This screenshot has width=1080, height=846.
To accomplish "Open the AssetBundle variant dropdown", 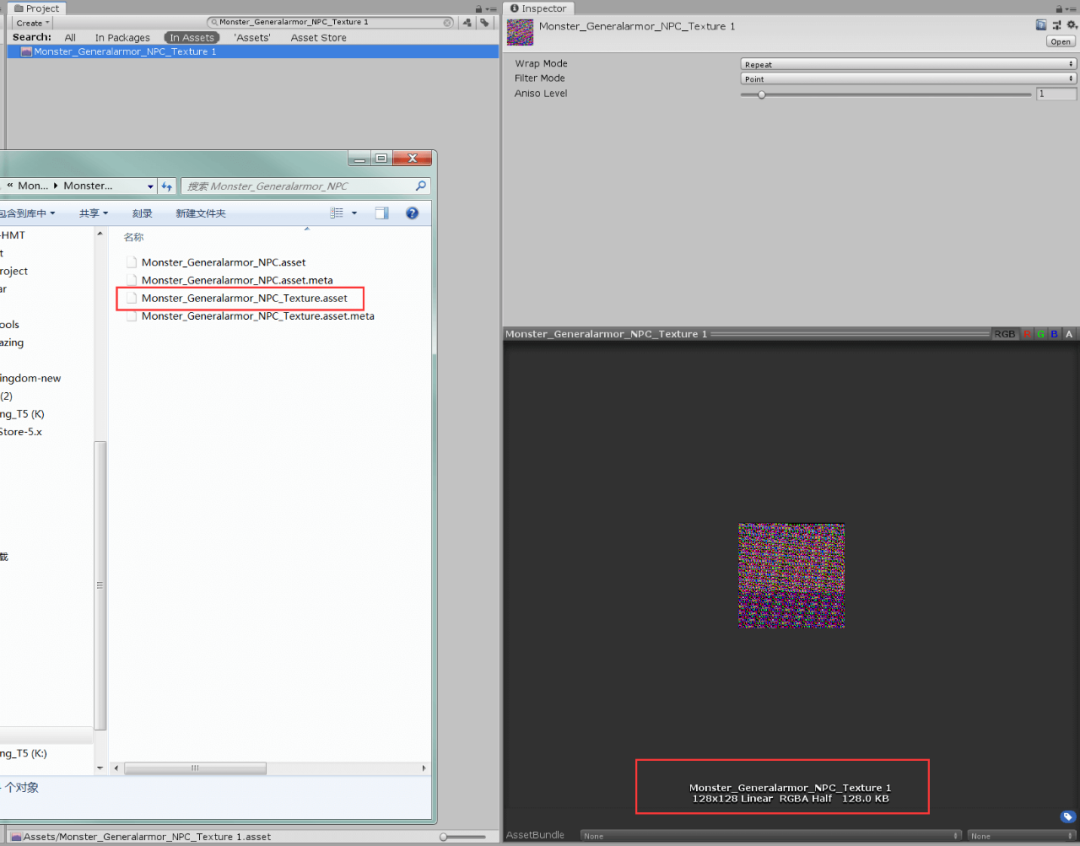I will (1022, 836).
